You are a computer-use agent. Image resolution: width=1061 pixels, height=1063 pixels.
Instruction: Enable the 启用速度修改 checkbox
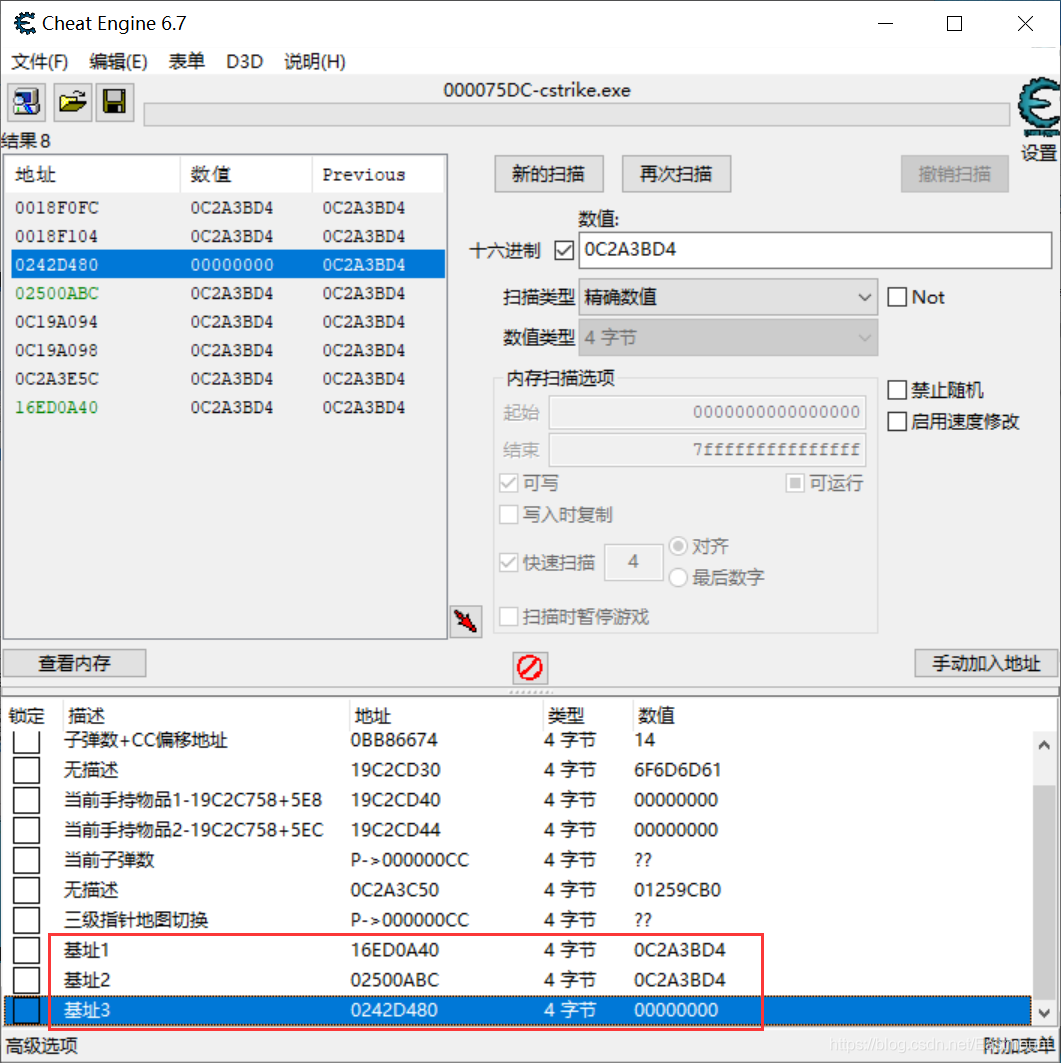(x=897, y=422)
